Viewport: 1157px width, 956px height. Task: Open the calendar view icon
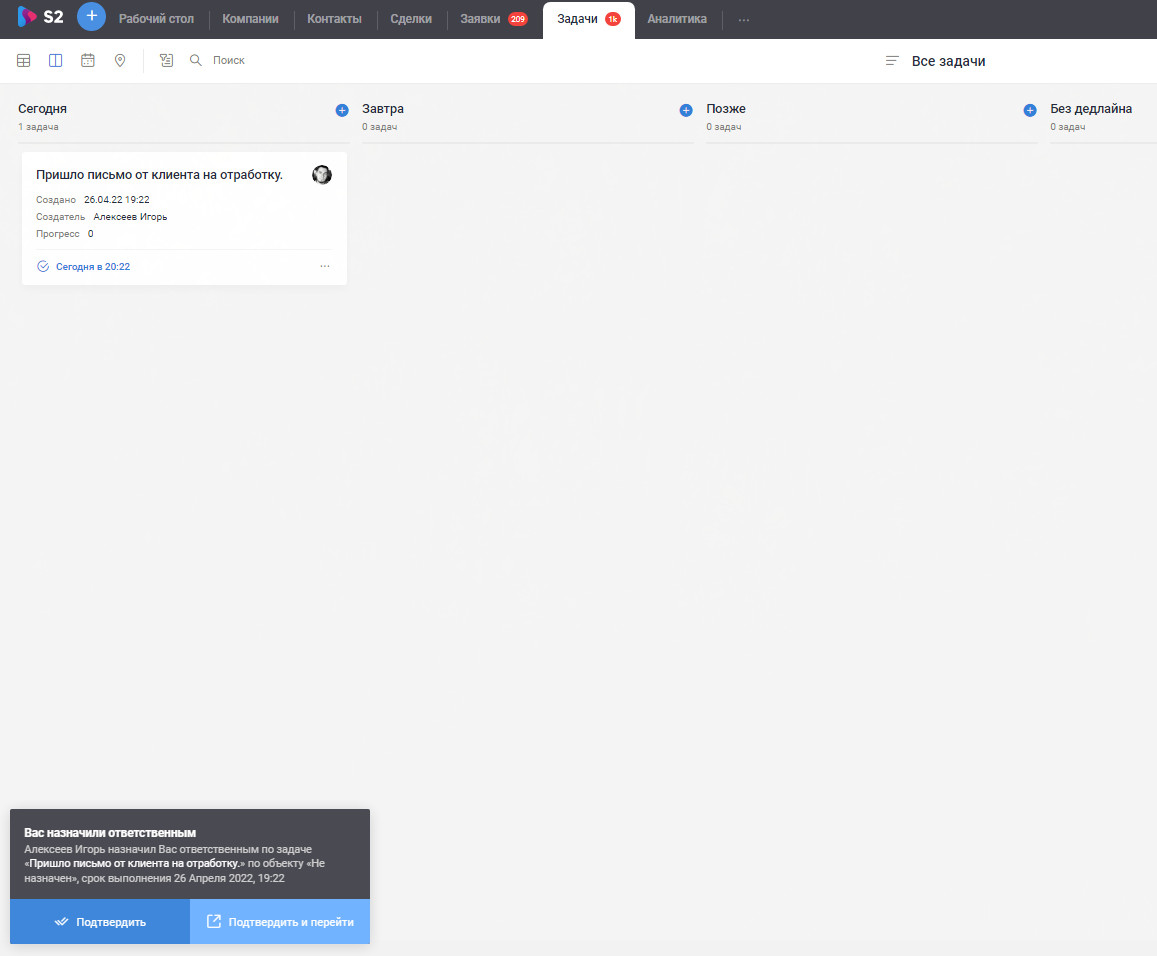[x=88, y=60]
